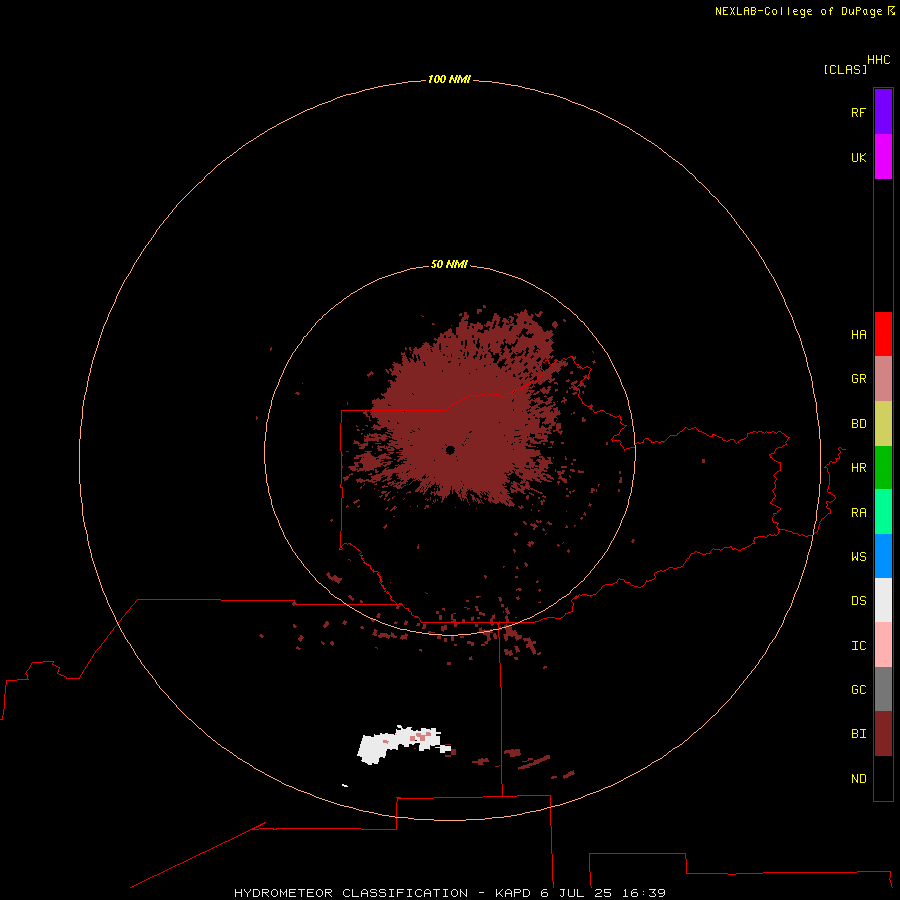Viewport: 900px width, 900px height.
Task: Click the BD legend label
Action: (858, 424)
